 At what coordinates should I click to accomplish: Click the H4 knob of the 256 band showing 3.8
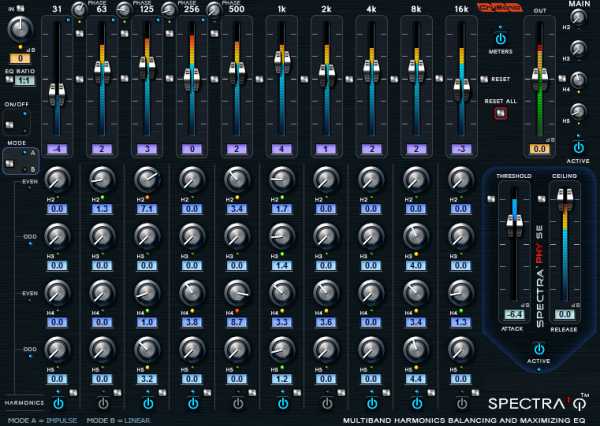click(x=192, y=293)
